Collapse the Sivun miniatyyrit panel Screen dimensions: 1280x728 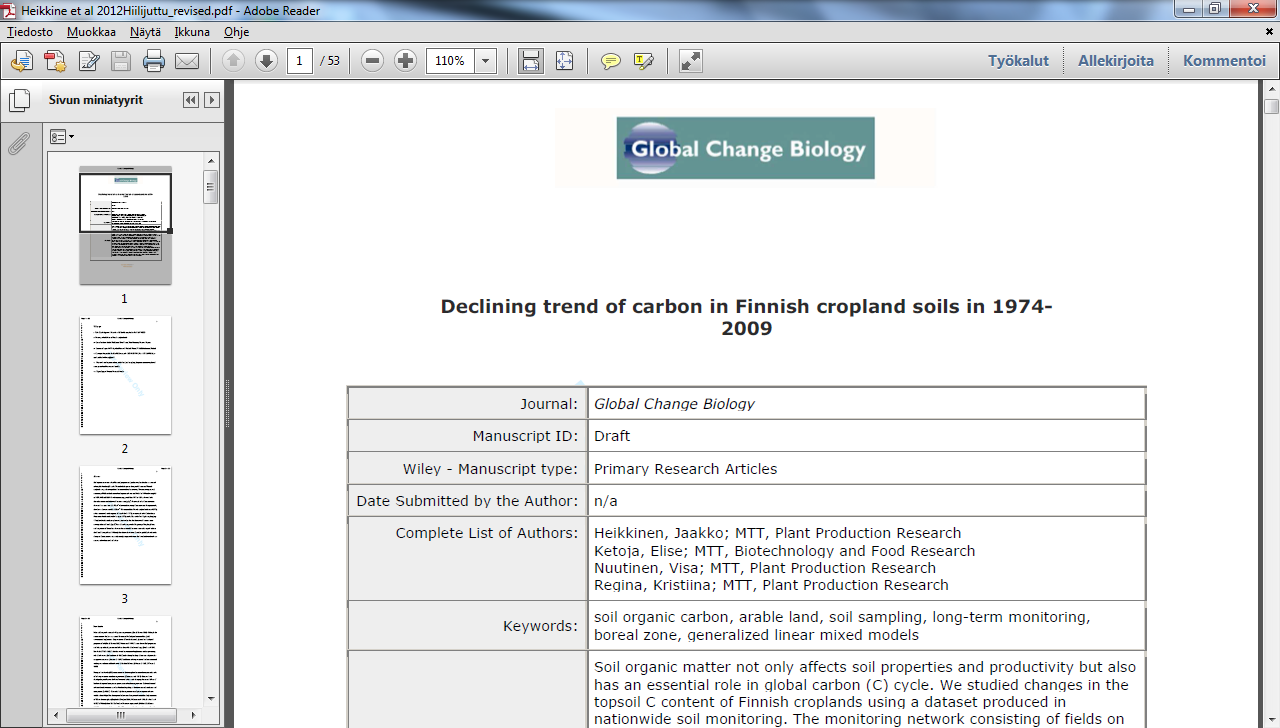[191, 100]
